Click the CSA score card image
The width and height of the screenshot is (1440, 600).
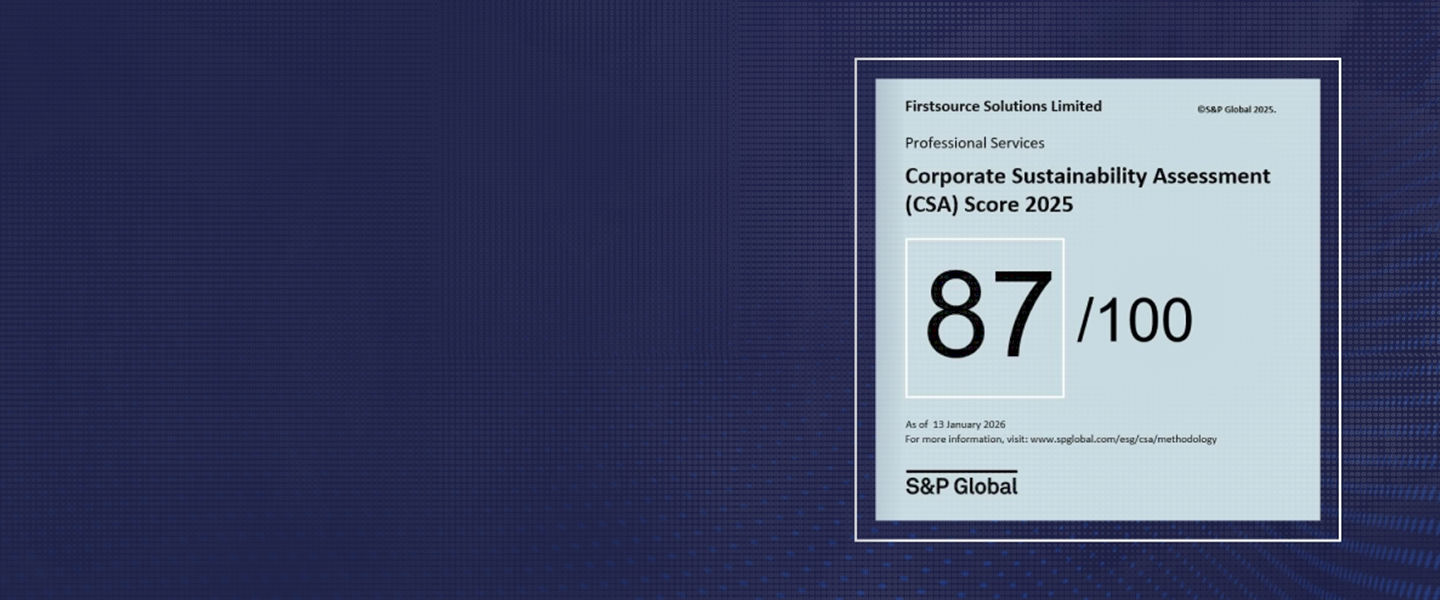[x=1098, y=299]
